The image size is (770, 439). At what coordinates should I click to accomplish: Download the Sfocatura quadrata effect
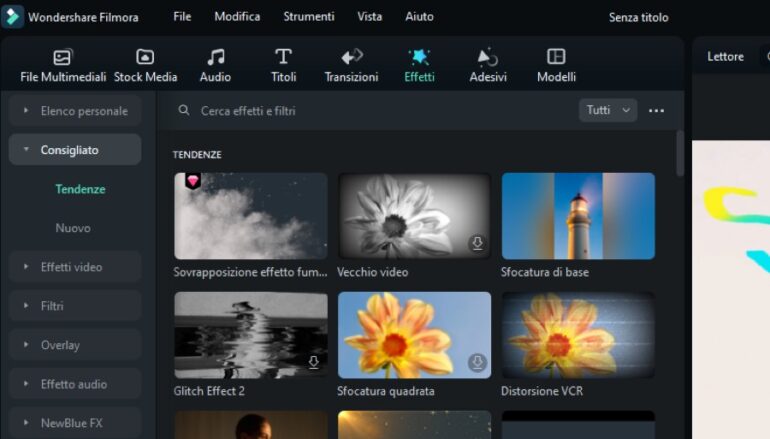click(x=477, y=362)
